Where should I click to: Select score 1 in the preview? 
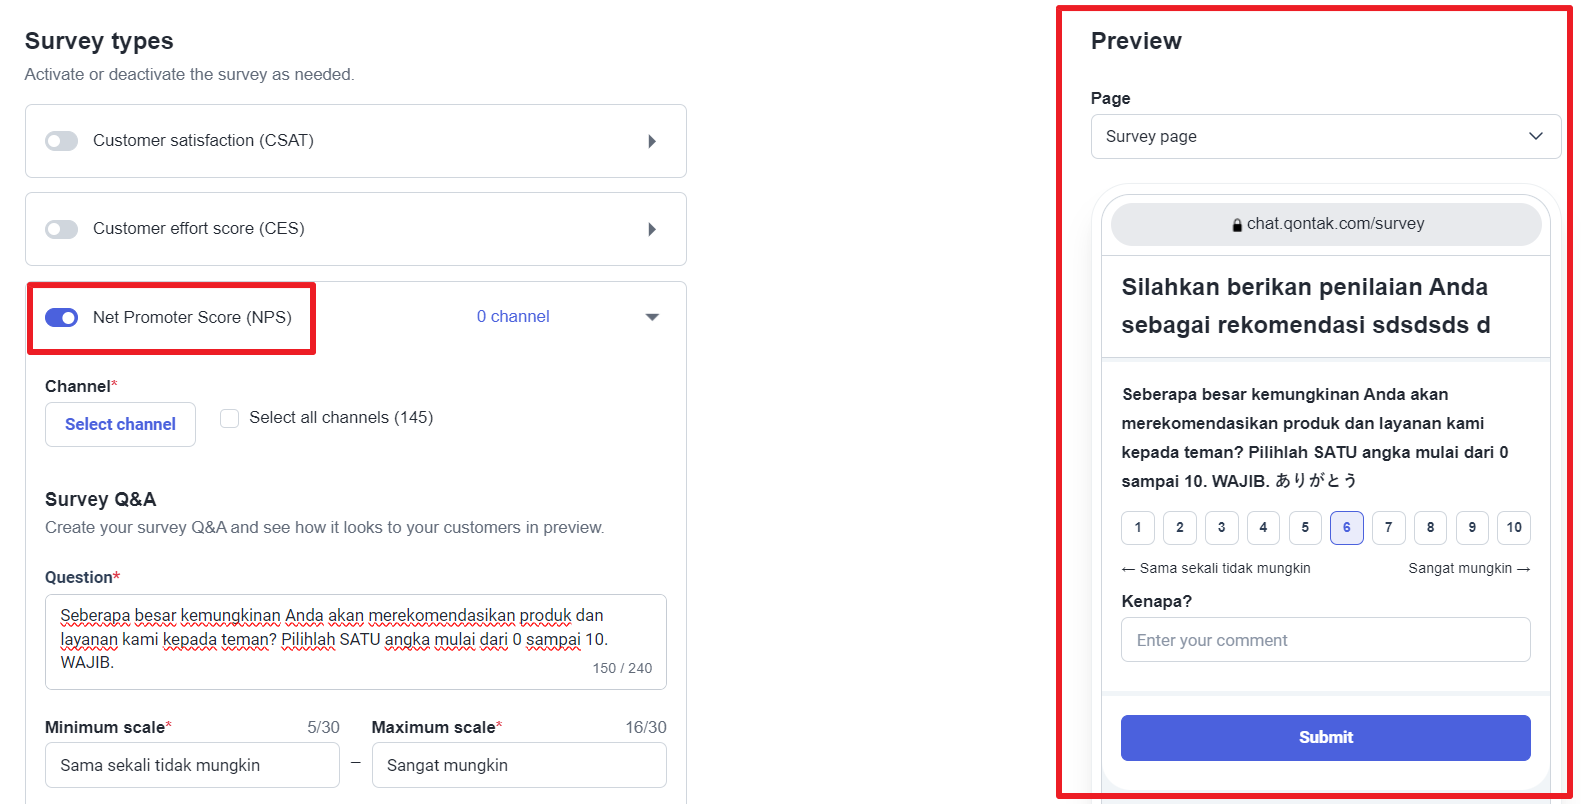1138,527
